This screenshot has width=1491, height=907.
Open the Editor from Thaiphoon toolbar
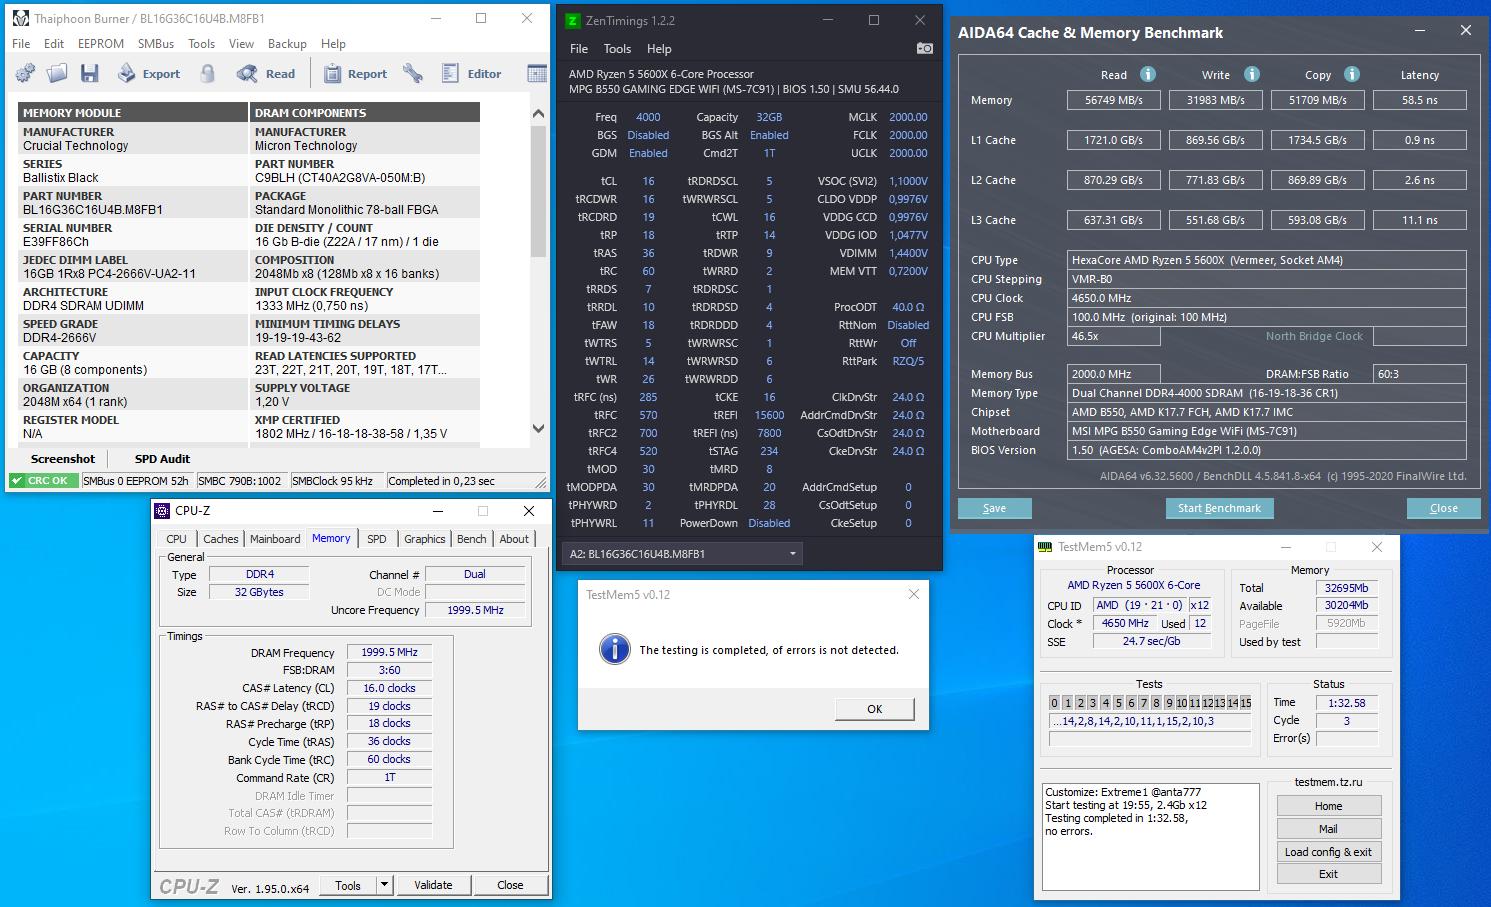coord(472,73)
